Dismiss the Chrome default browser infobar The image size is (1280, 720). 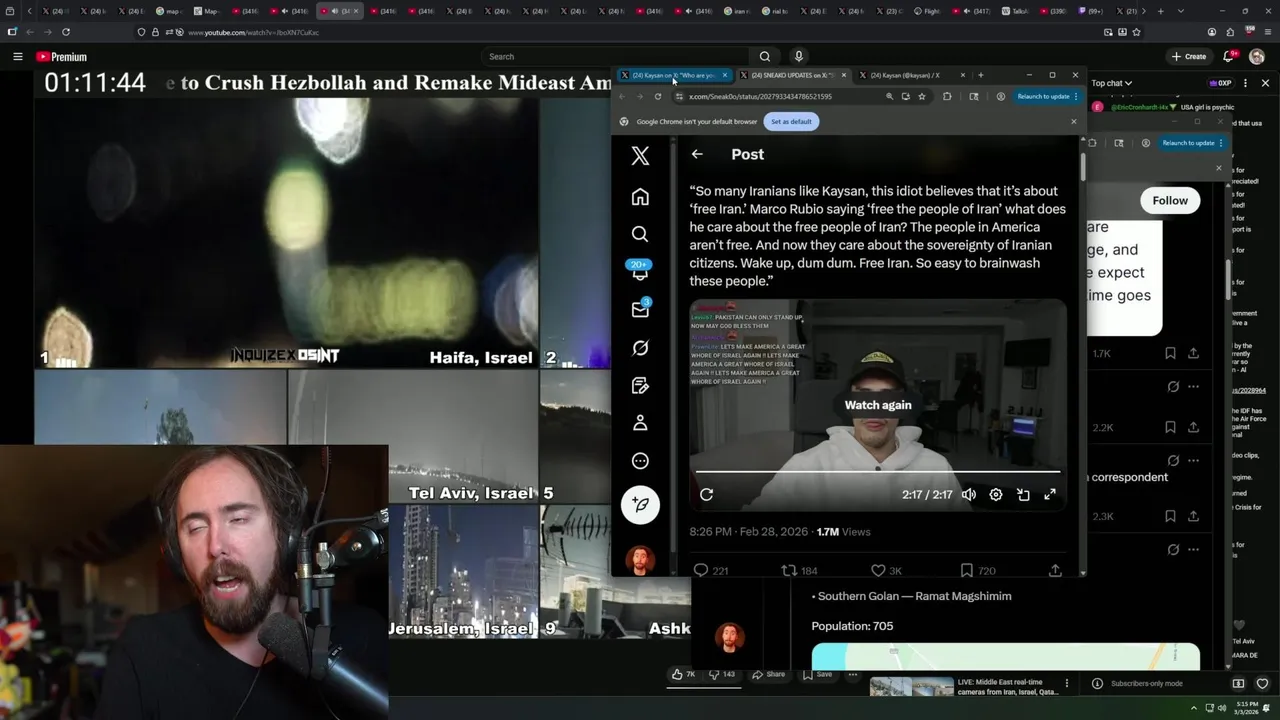pyautogui.click(x=1073, y=121)
